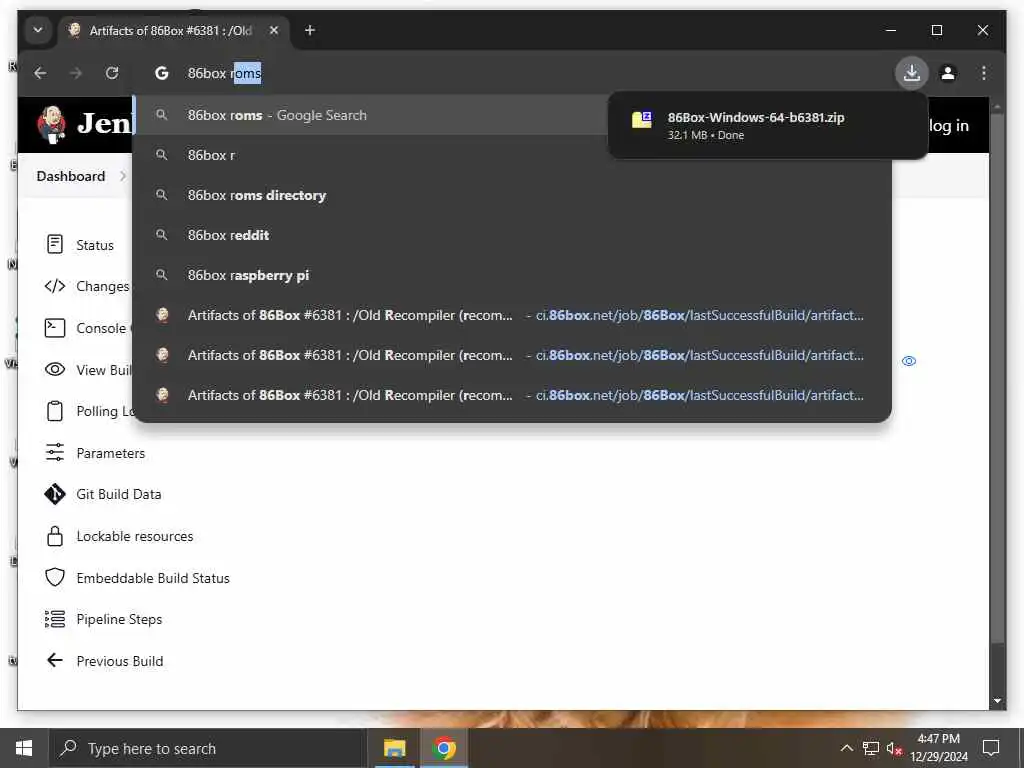Expand the tab search dropdown arrow
The height and width of the screenshot is (768, 1024).
38,30
